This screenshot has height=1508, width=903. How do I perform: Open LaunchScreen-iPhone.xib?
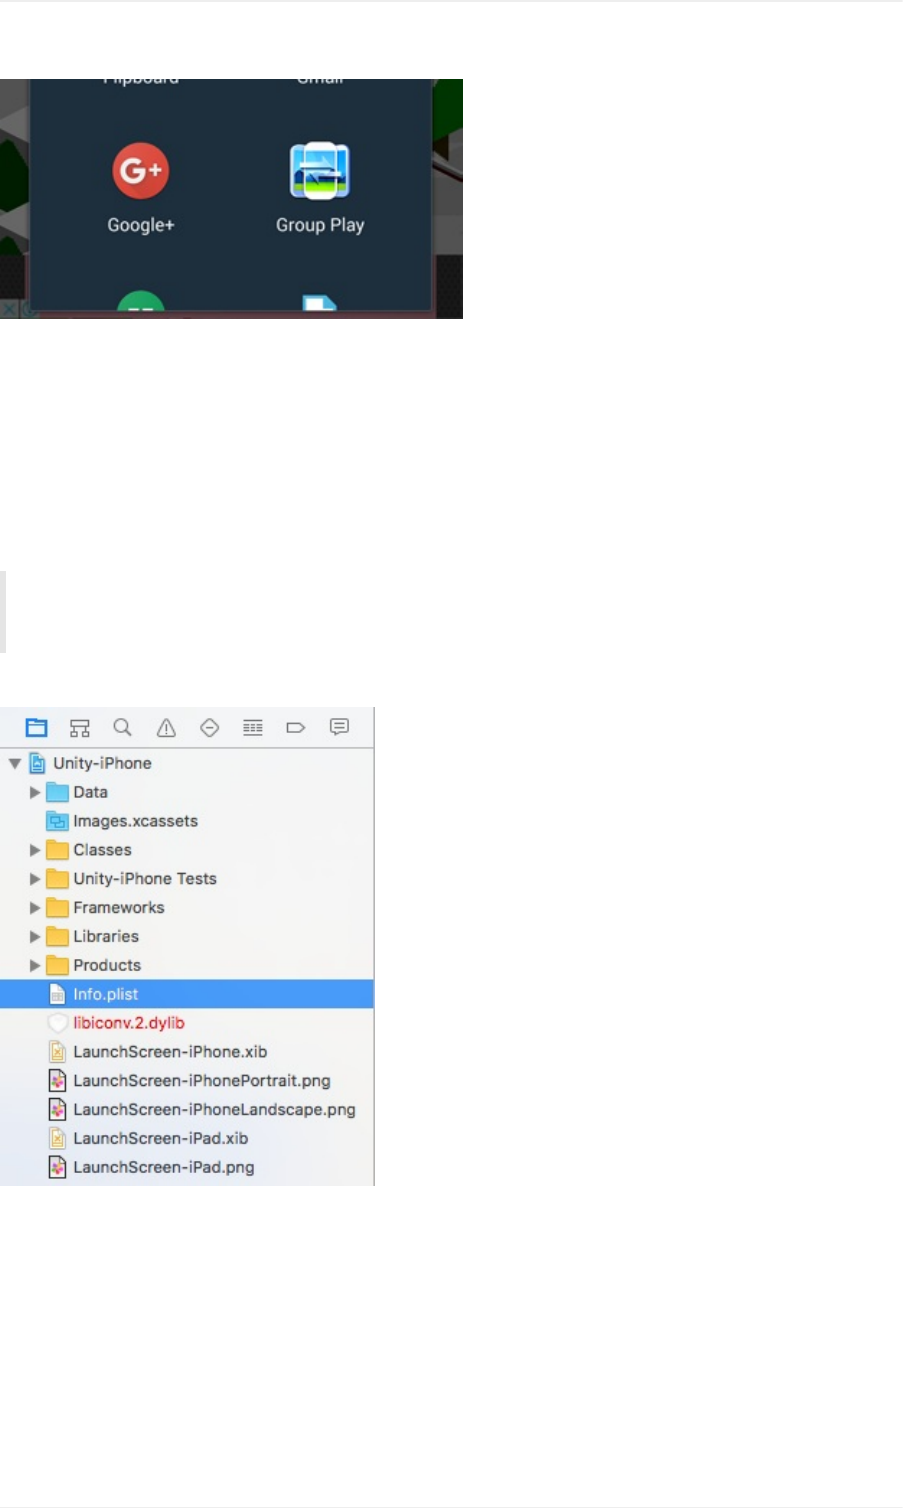coord(187,1052)
